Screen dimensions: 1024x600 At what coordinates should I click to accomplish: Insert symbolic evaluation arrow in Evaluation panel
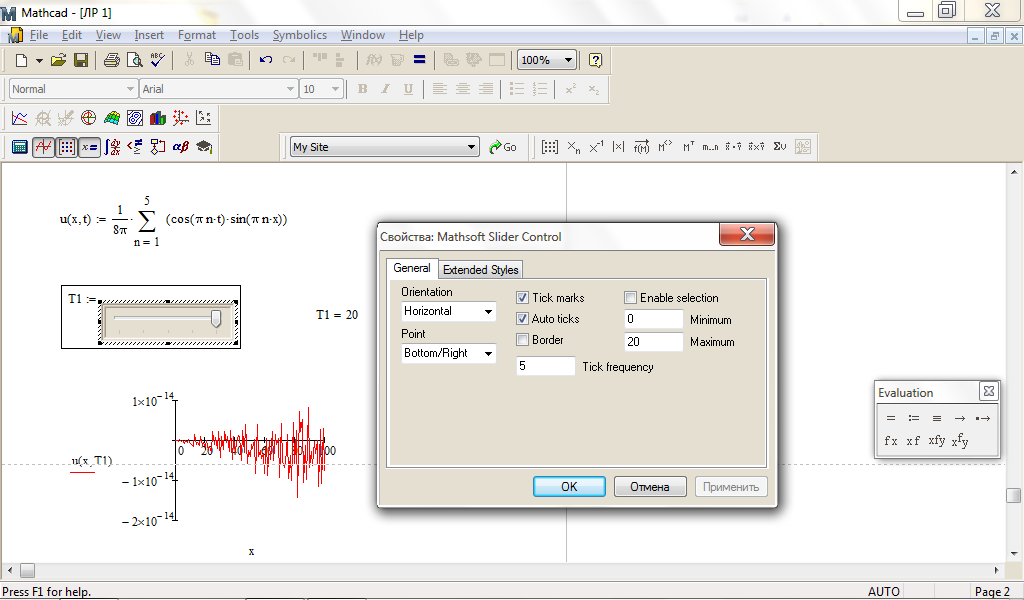(959, 418)
